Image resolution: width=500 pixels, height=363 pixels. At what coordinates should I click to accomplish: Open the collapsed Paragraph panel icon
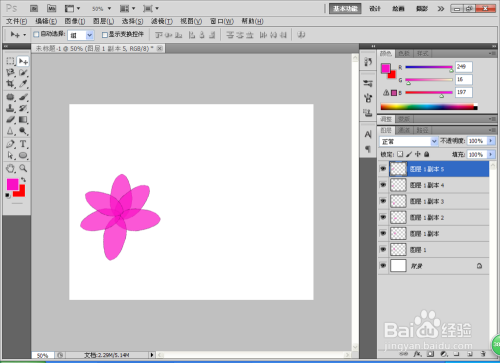click(x=368, y=149)
